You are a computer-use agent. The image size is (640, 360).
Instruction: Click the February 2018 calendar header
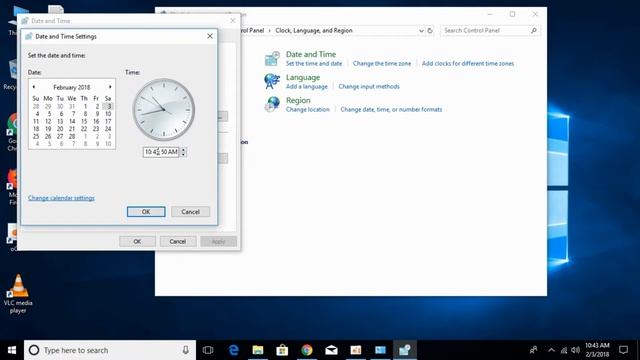coord(72,87)
